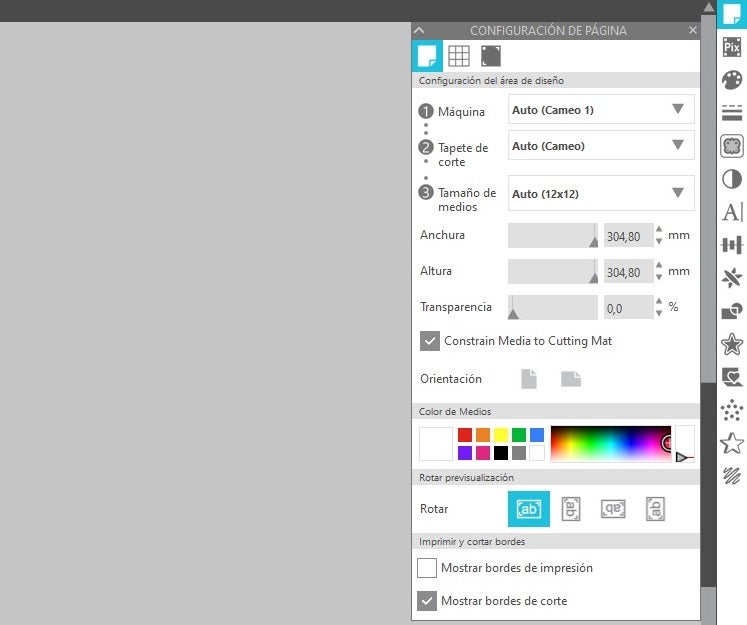Switch to the grid settings tab
The width and height of the screenshot is (747, 625).
click(x=458, y=56)
